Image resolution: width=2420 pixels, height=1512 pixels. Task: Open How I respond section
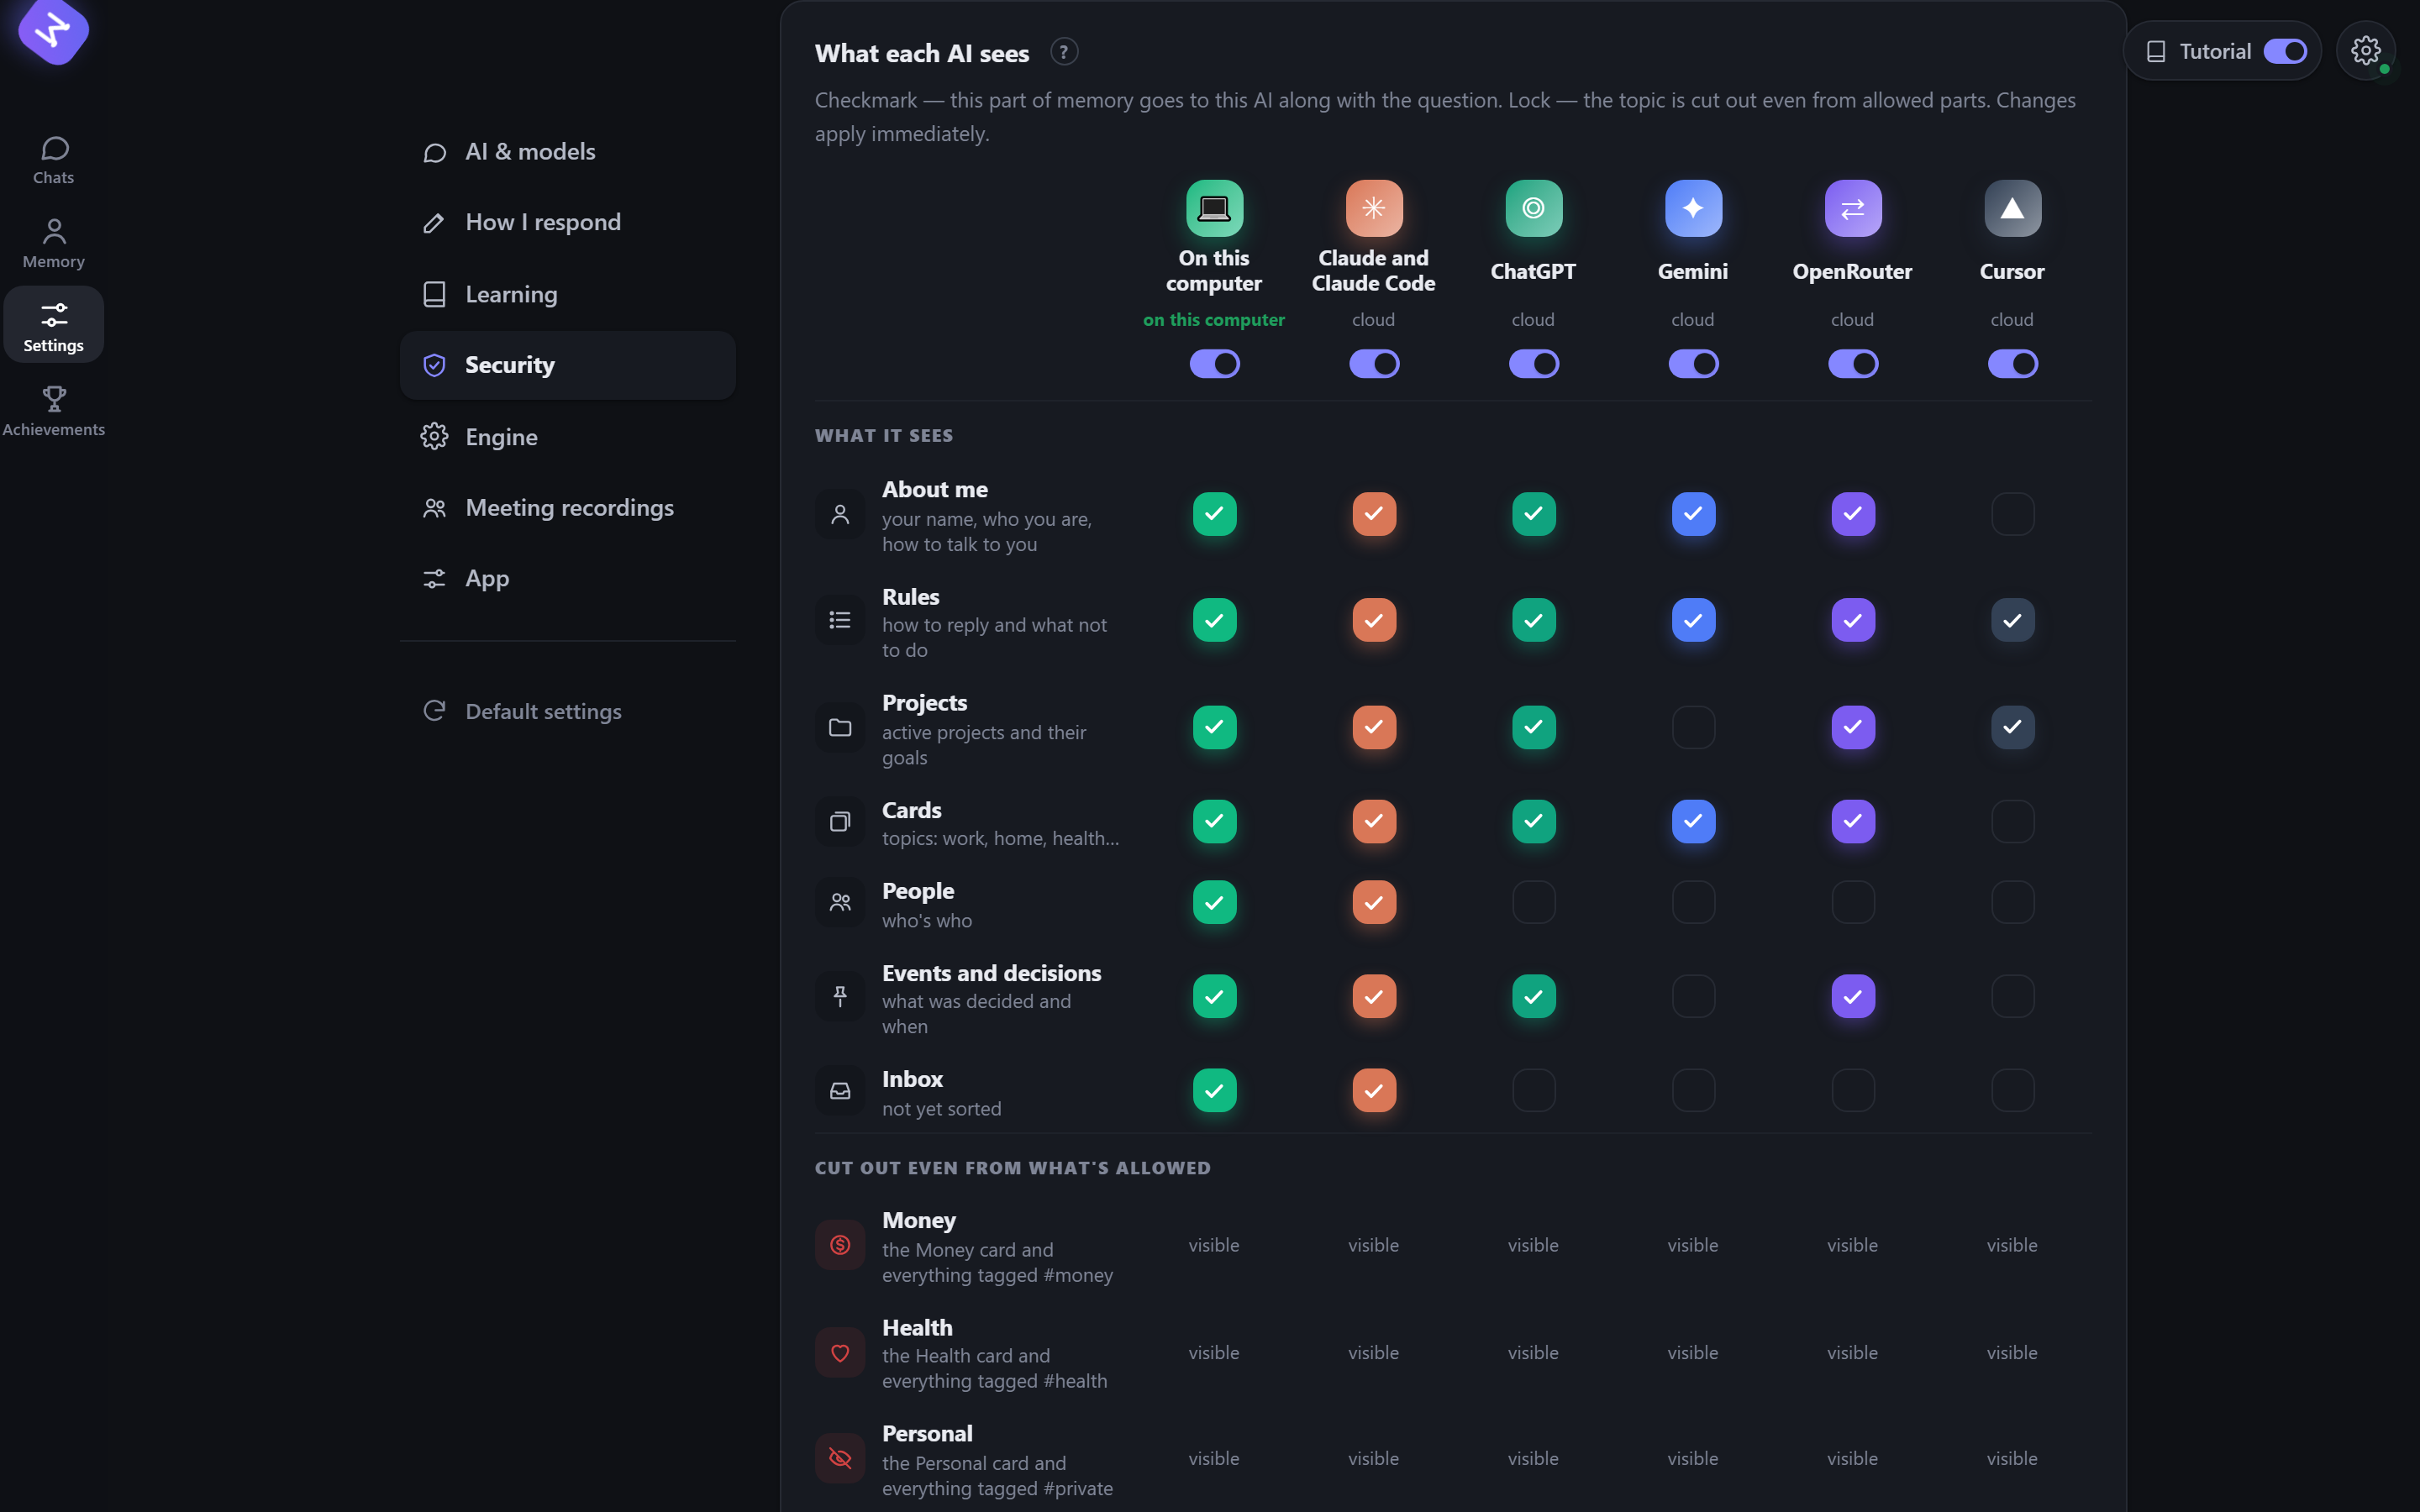point(567,222)
